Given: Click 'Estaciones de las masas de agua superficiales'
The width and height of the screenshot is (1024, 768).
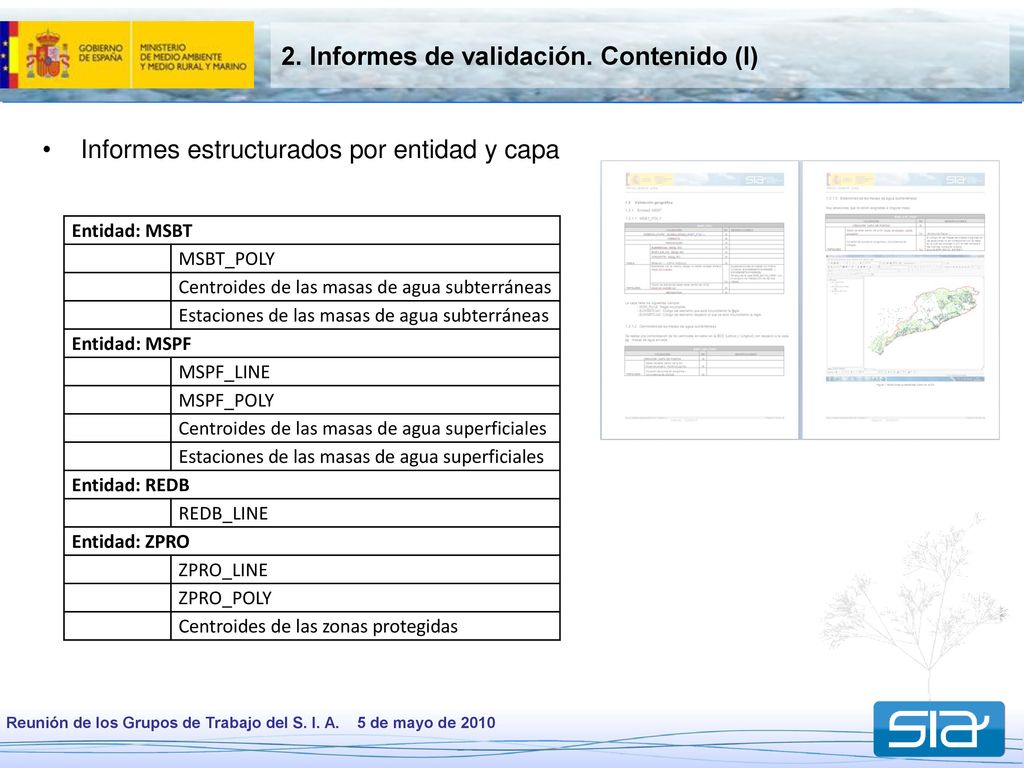Looking at the screenshot, I should point(366,456).
